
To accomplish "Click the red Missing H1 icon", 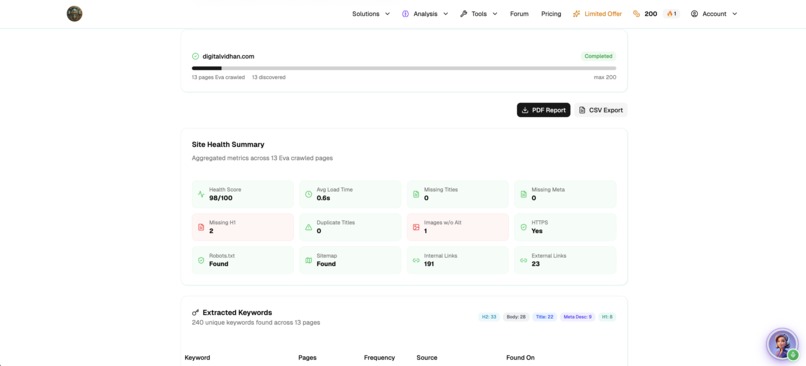I will pyautogui.click(x=201, y=227).
